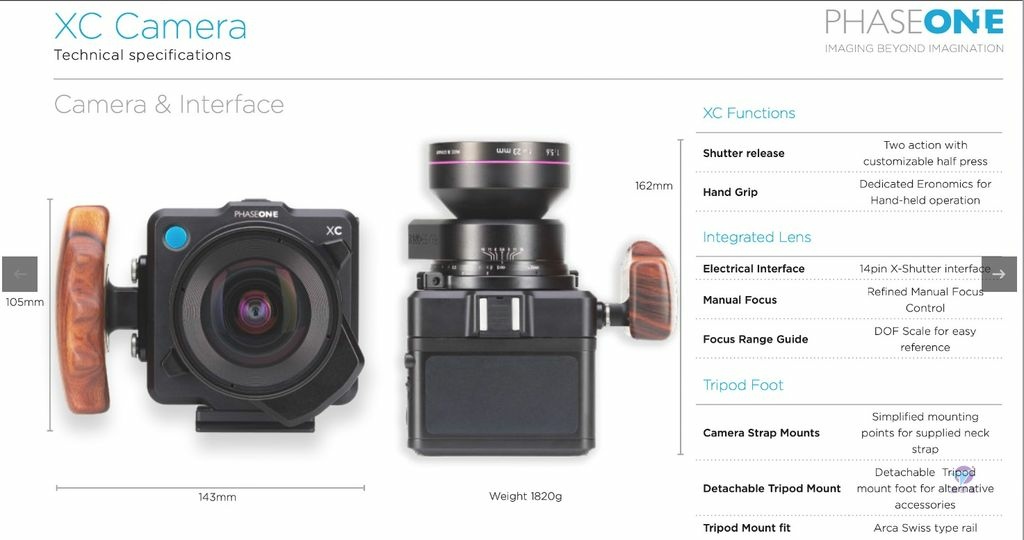Click the Shutter release row label

pos(743,153)
